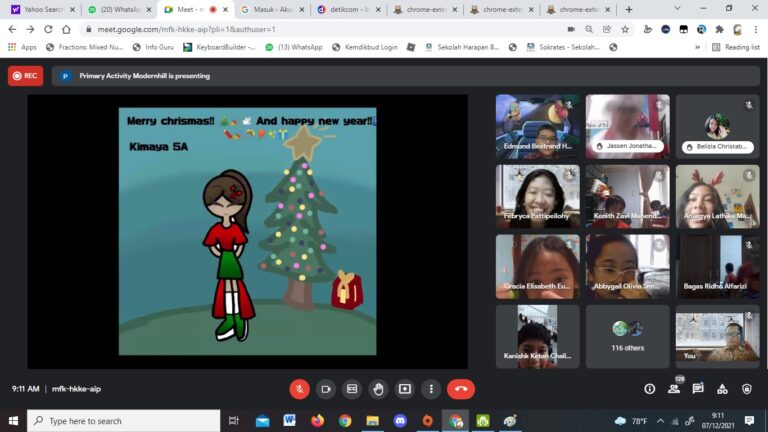
Task: Open more options three-dot menu in Meet
Action: (x=431, y=389)
